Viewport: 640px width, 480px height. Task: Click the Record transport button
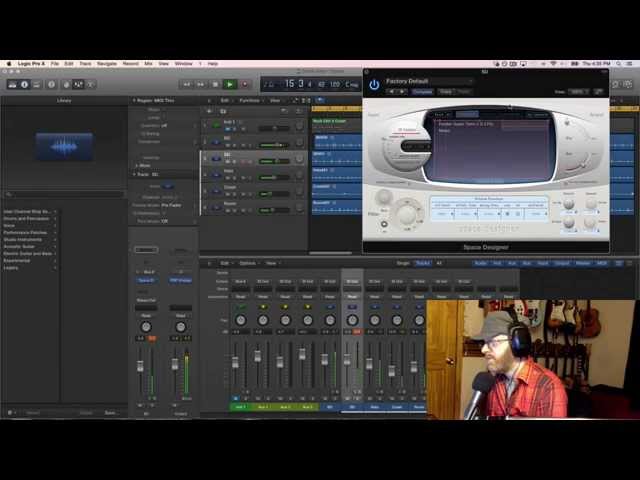coord(244,84)
